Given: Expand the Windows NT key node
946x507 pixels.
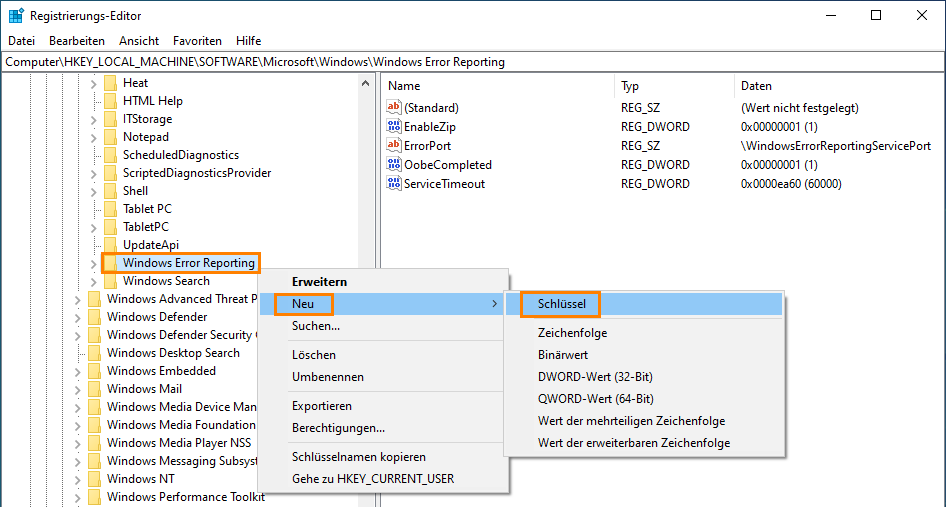Looking at the screenshot, I should [x=77, y=480].
